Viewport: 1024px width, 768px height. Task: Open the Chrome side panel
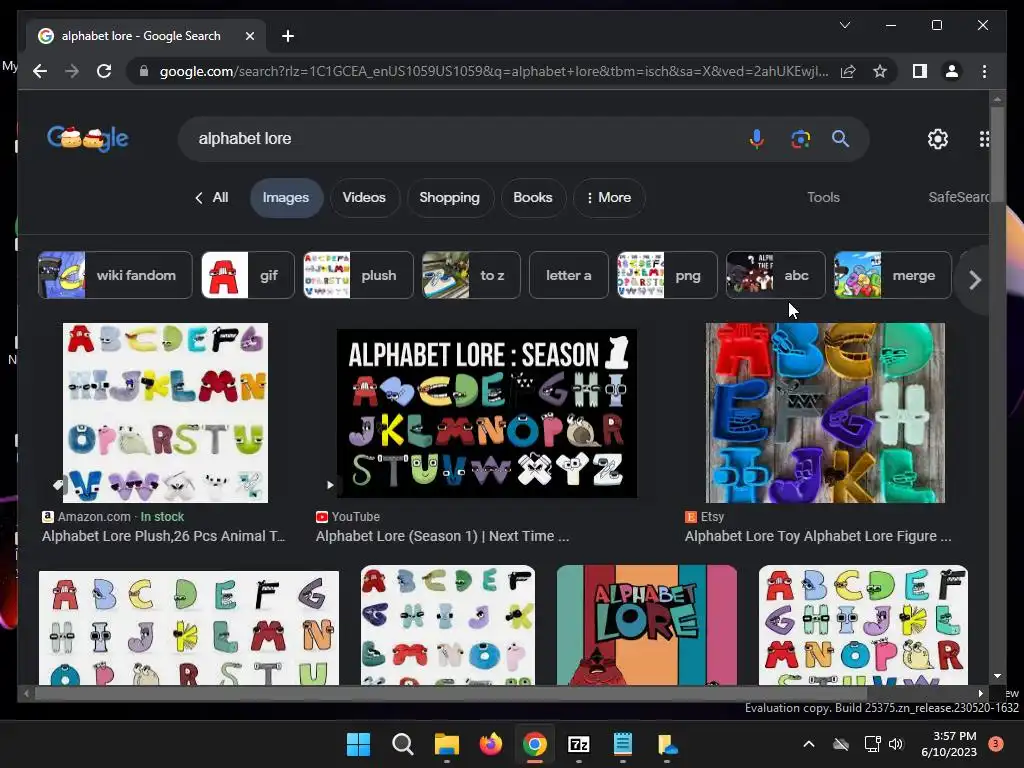tap(920, 71)
